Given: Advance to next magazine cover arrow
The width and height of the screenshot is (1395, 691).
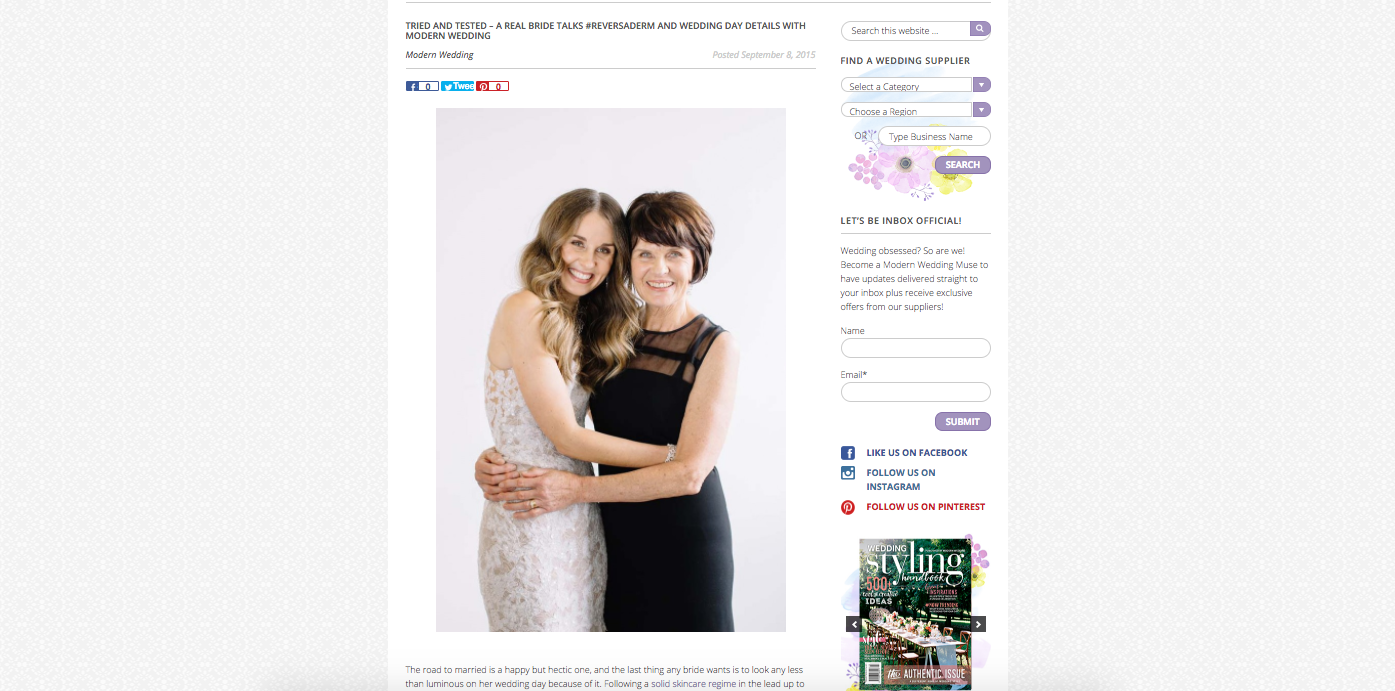Looking at the screenshot, I should click(x=979, y=624).
